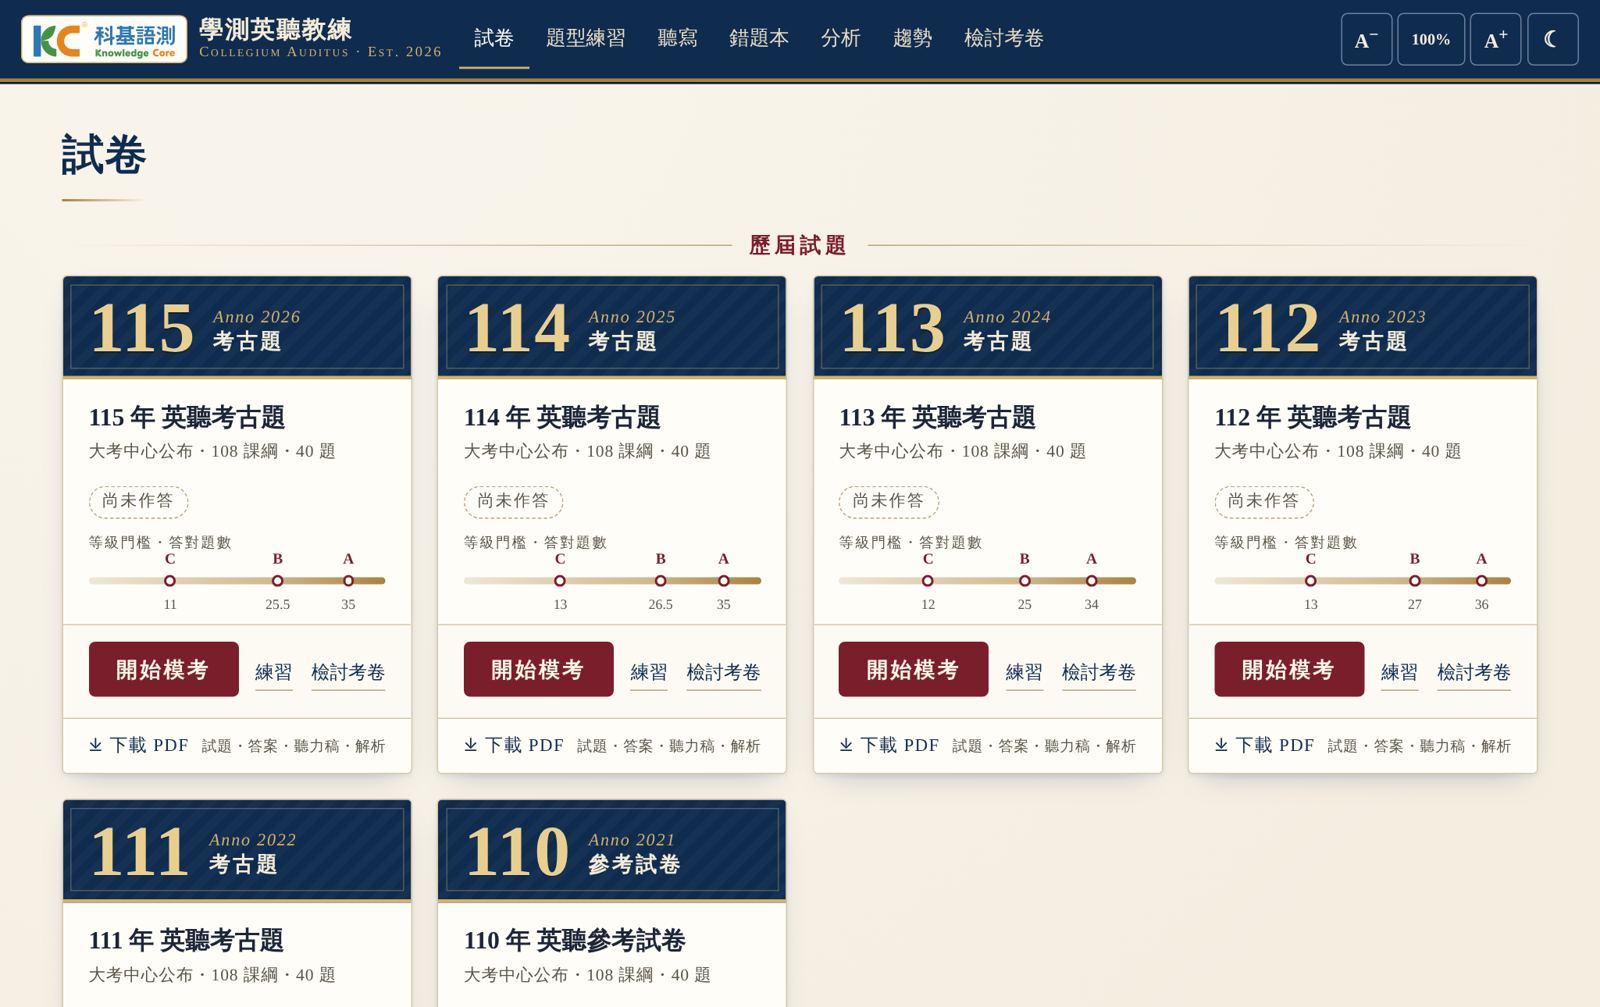Screen dimensions: 1600x1007
Task: View the 趨勢 tab
Action: coord(912,38)
